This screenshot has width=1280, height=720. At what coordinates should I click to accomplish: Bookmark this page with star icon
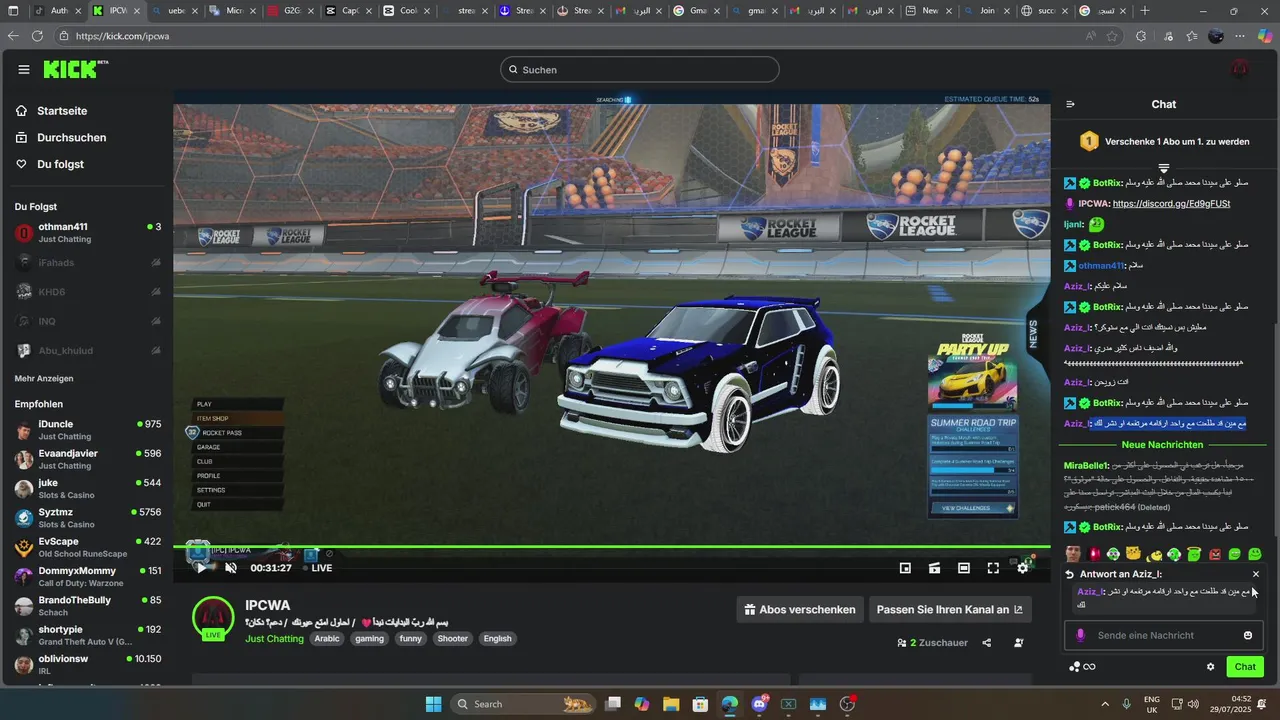1112,36
